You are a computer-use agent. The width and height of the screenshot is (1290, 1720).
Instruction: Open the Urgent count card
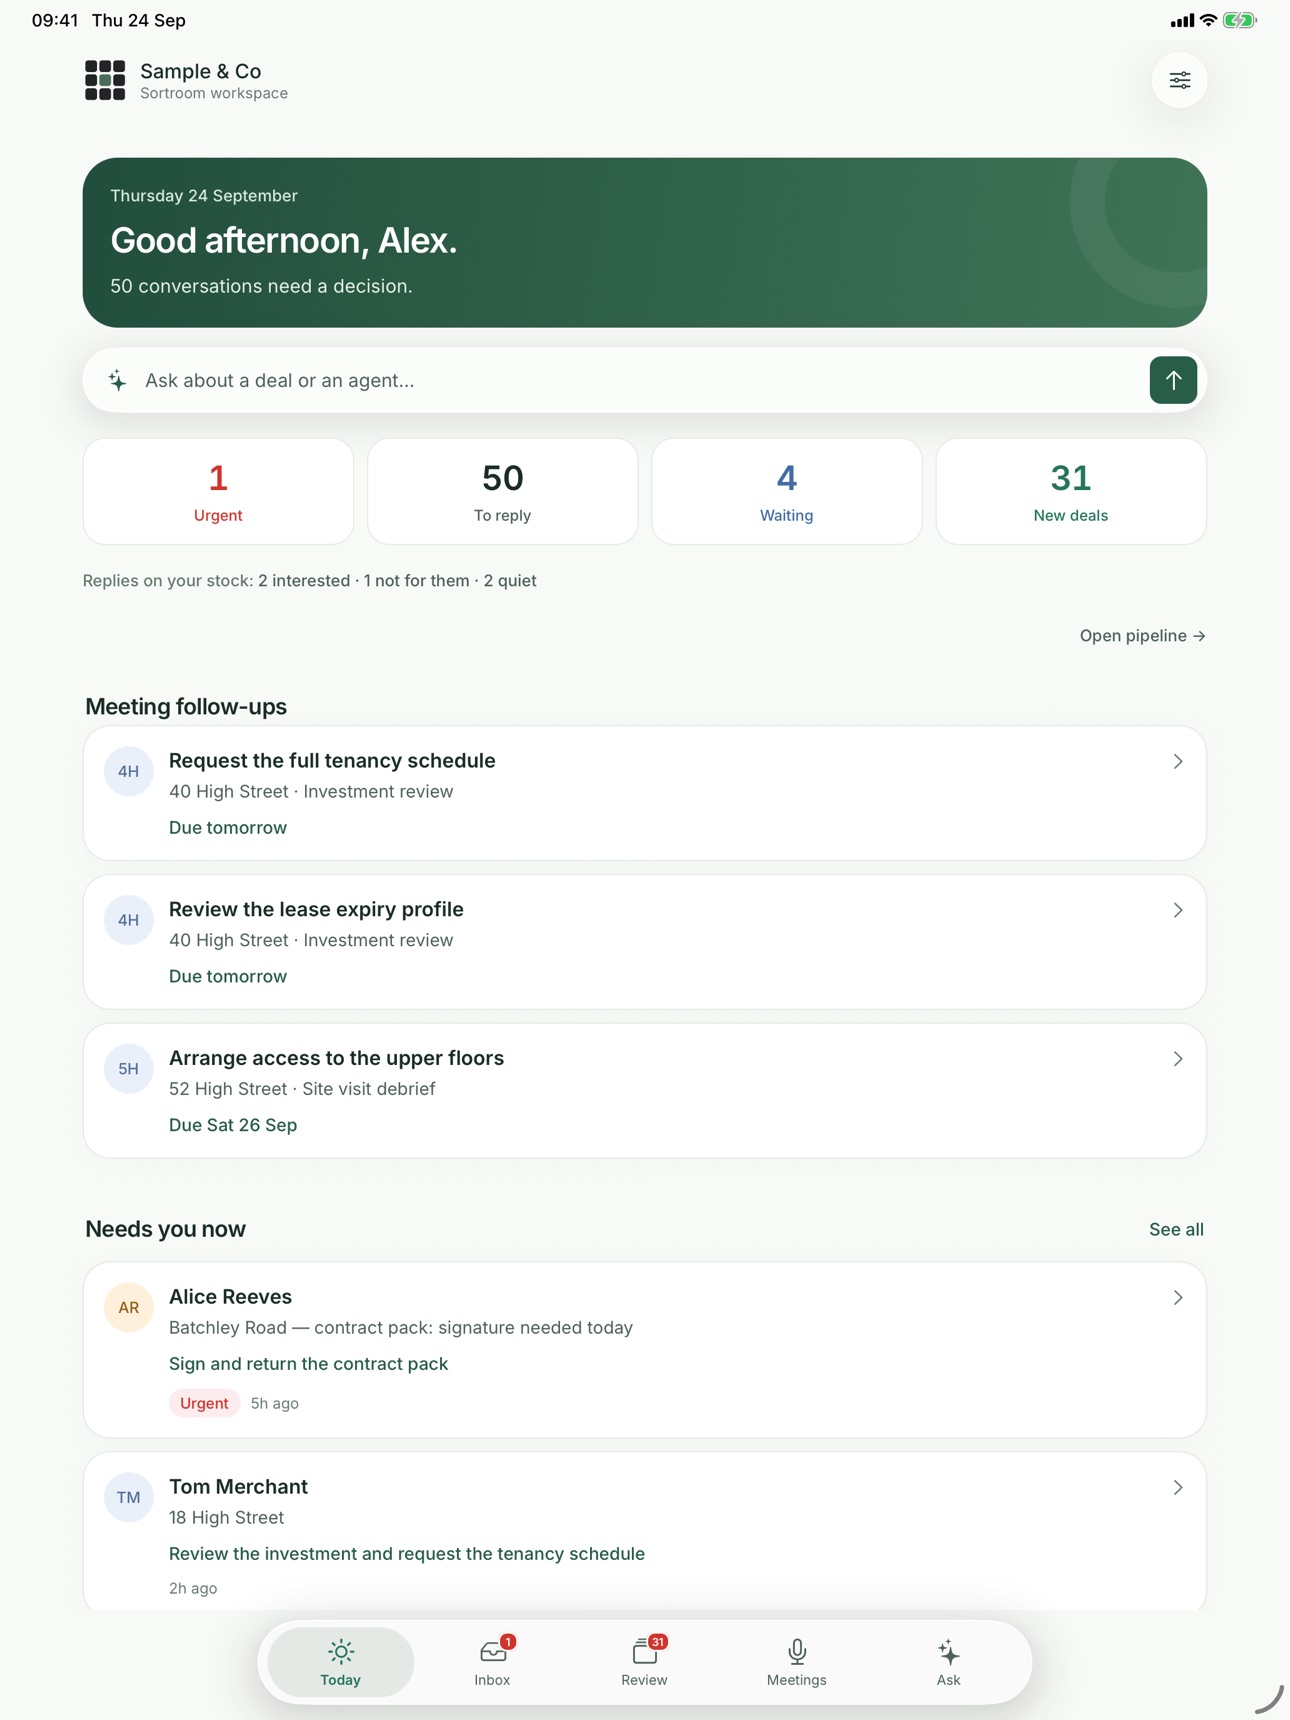click(218, 491)
